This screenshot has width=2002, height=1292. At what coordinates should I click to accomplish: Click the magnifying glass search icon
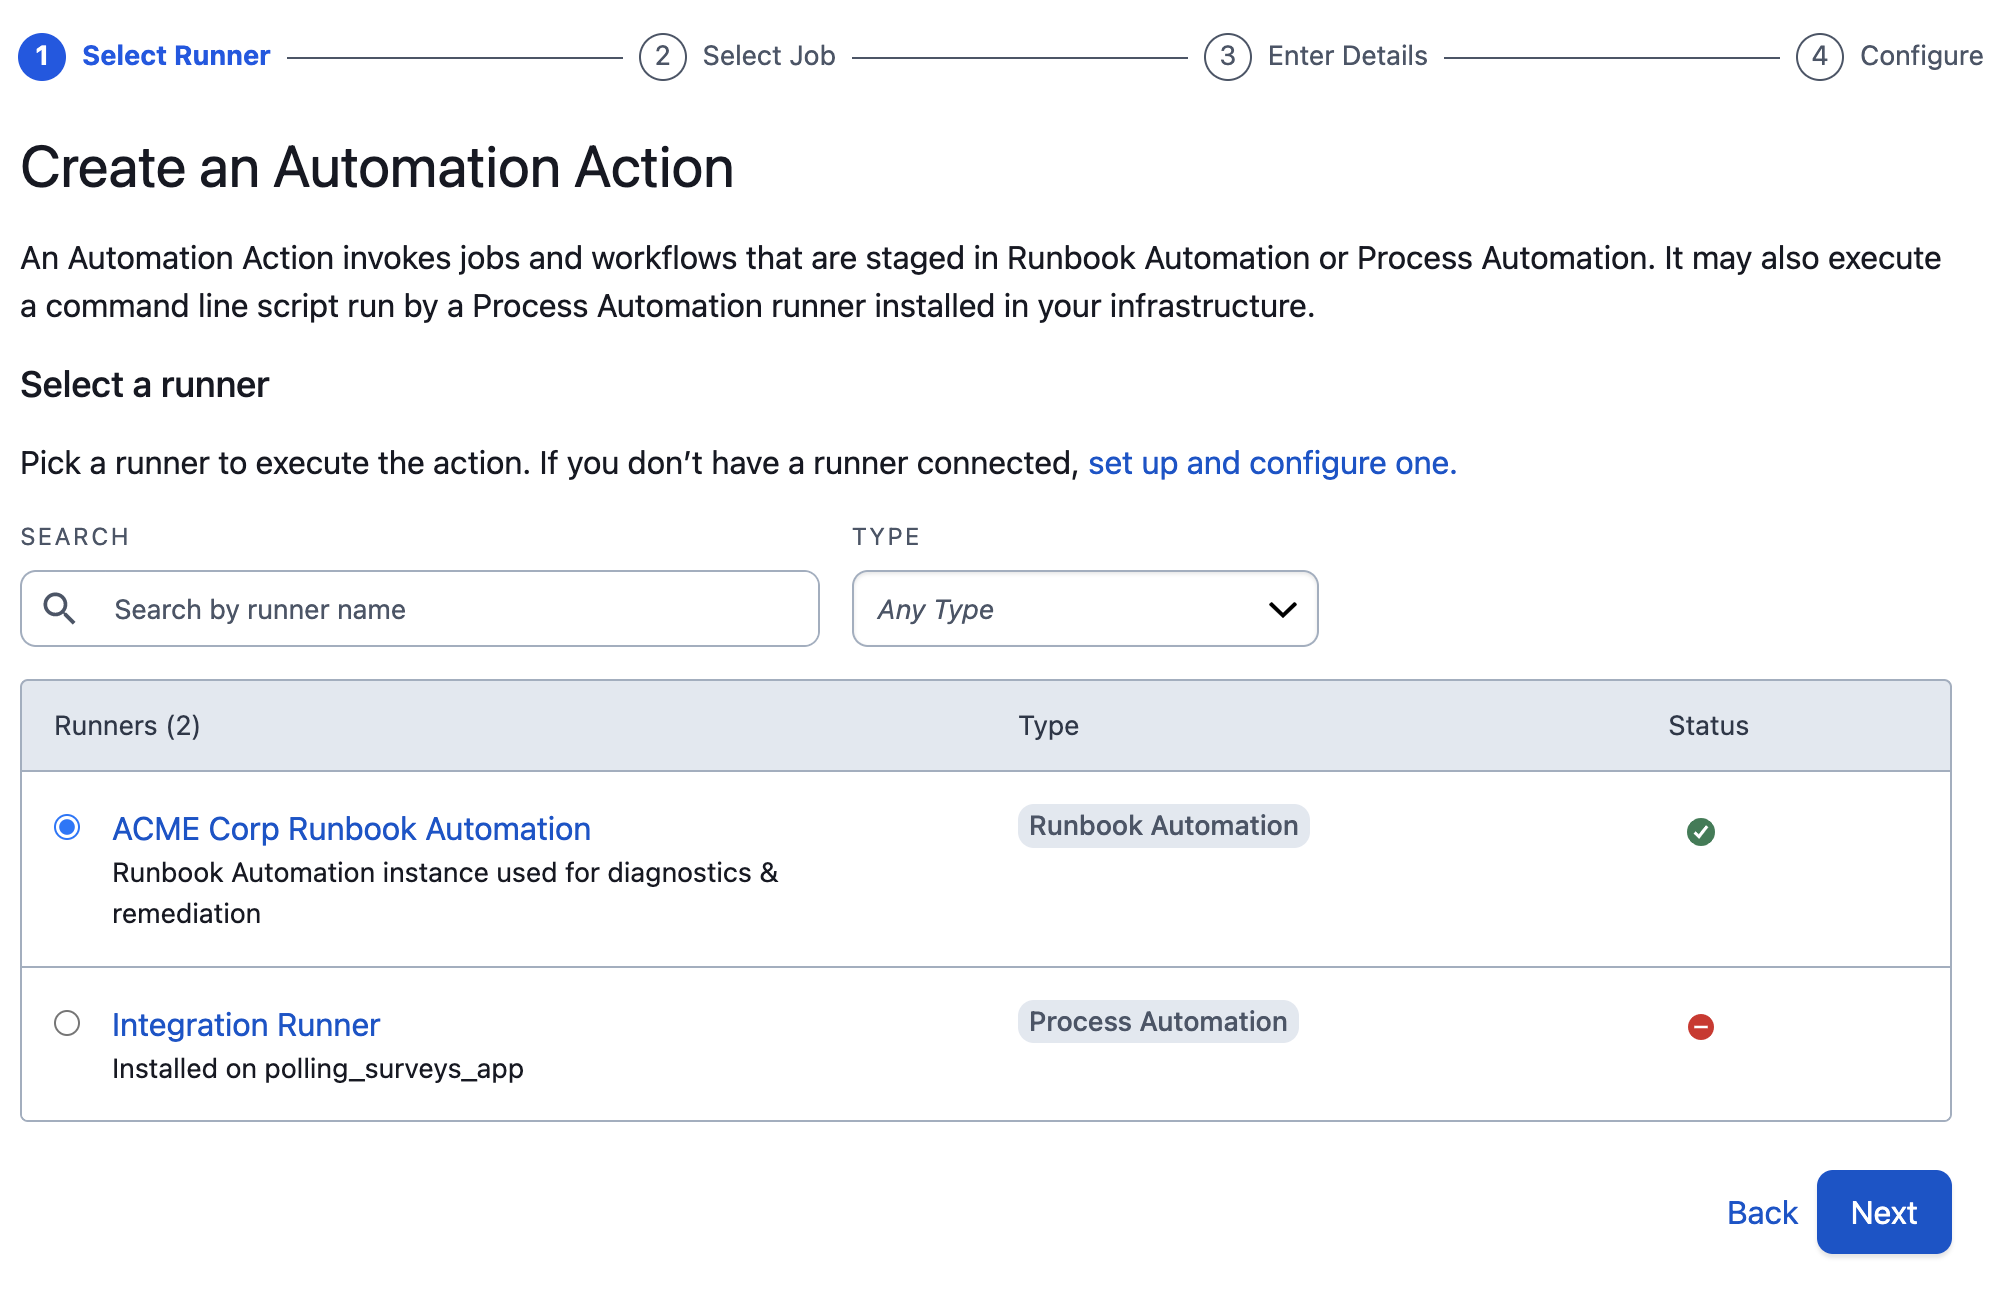tap(60, 608)
